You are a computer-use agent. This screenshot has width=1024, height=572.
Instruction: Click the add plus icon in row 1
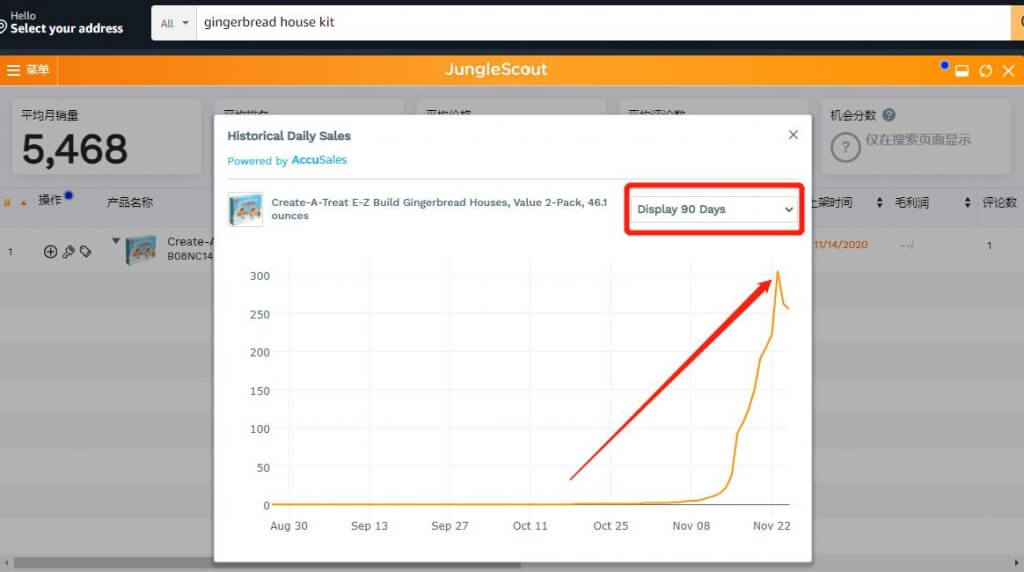(50, 251)
